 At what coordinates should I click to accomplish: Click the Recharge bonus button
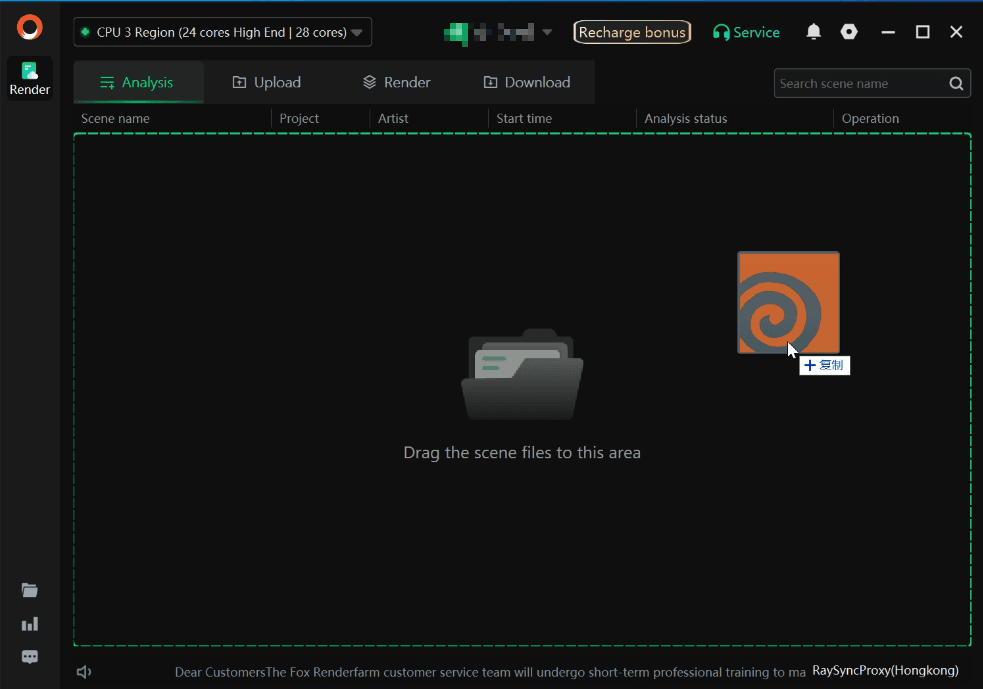(632, 32)
